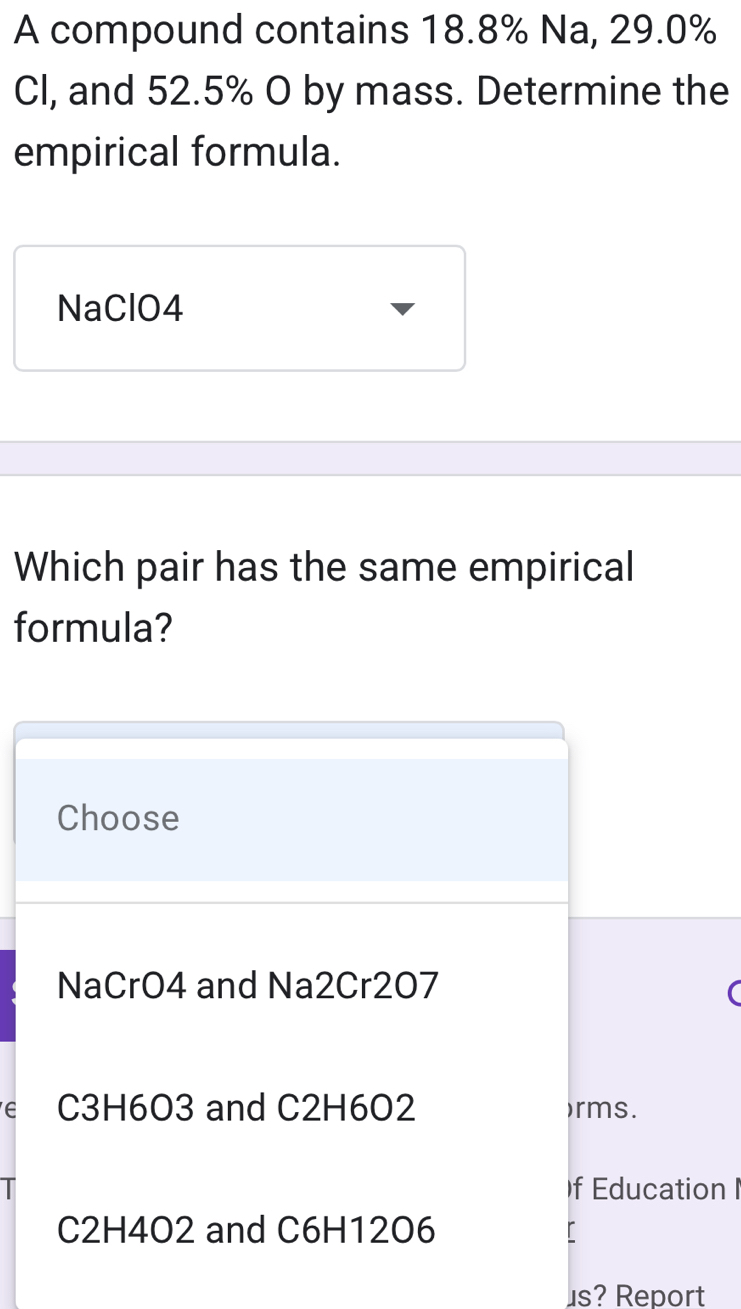Select the option NaCrO4 and Na2Cr2O7
This screenshot has width=741, height=1309.
(x=246, y=985)
